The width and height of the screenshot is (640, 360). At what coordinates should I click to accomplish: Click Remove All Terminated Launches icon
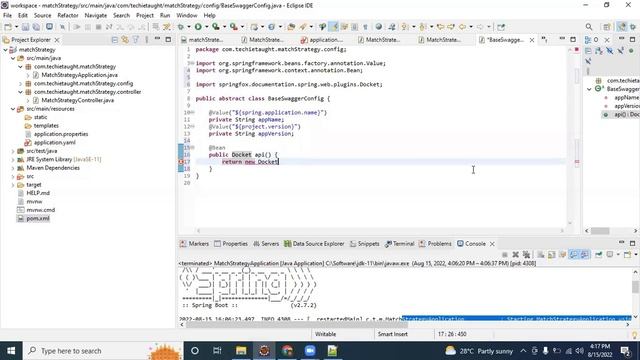click(x=526, y=255)
